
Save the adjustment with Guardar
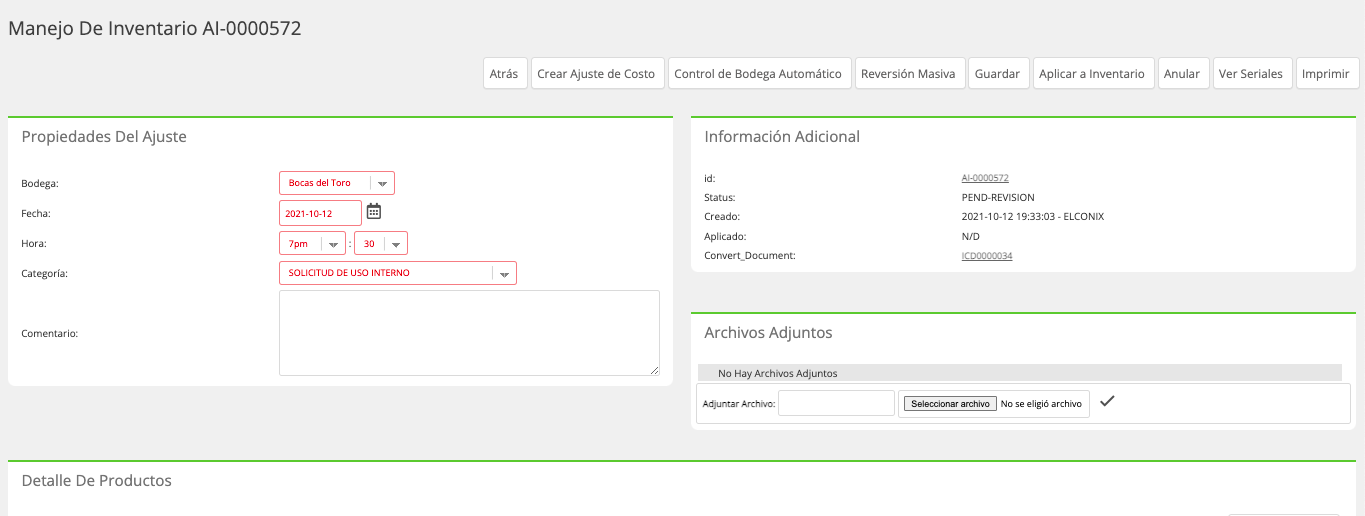click(x=998, y=74)
